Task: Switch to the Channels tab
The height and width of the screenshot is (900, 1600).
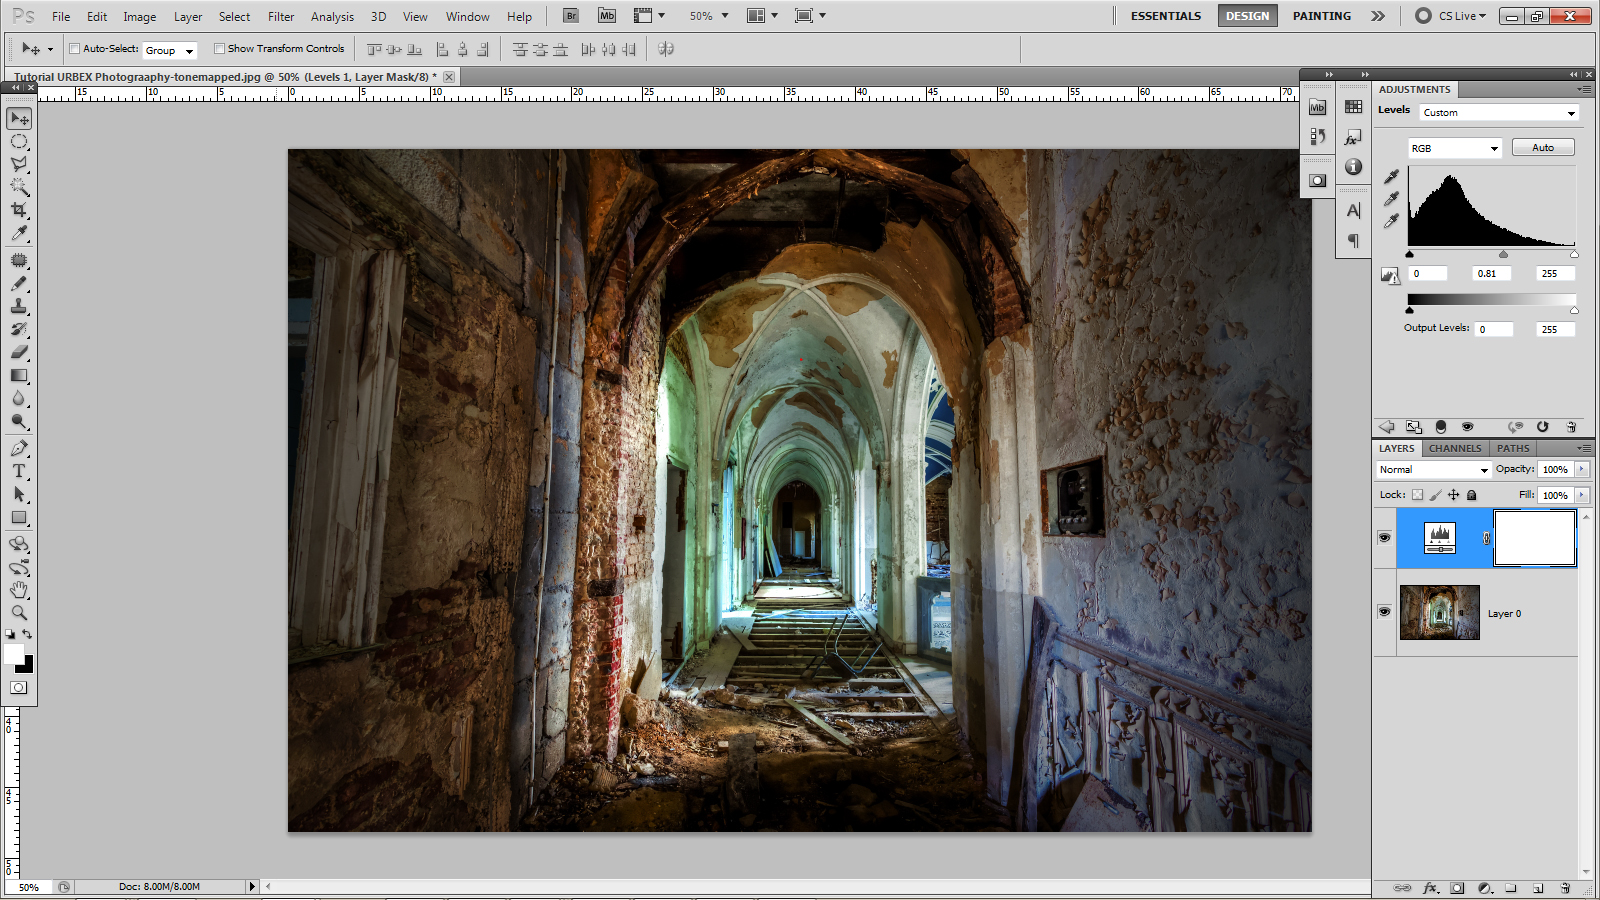Action: [1455, 449]
